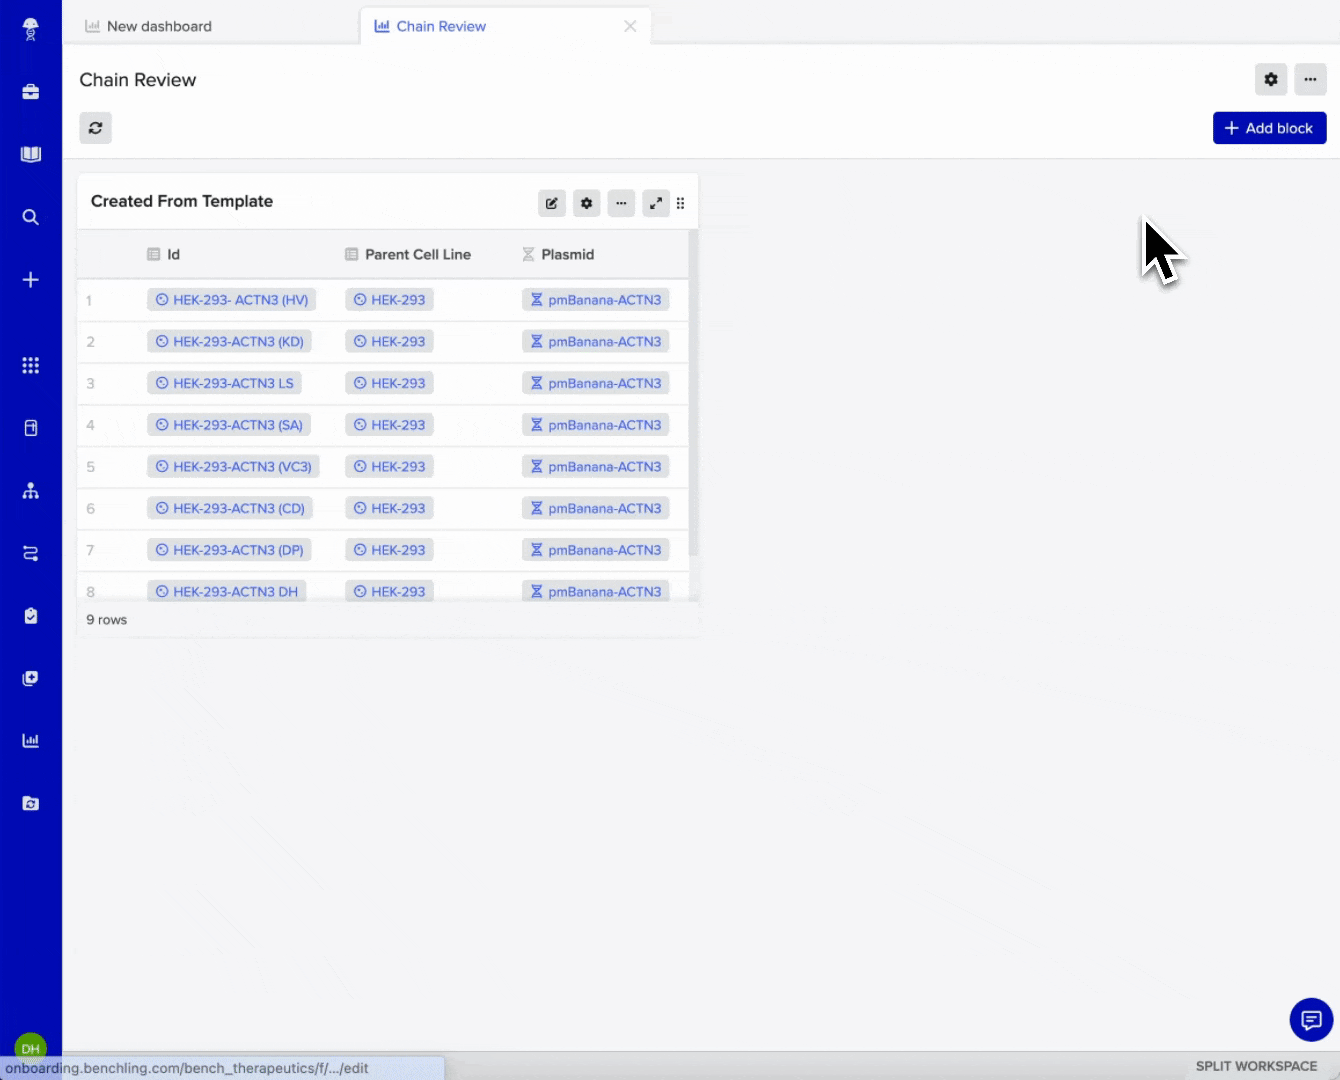Open the dashboard more options menu

pyautogui.click(x=1310, y=79)
